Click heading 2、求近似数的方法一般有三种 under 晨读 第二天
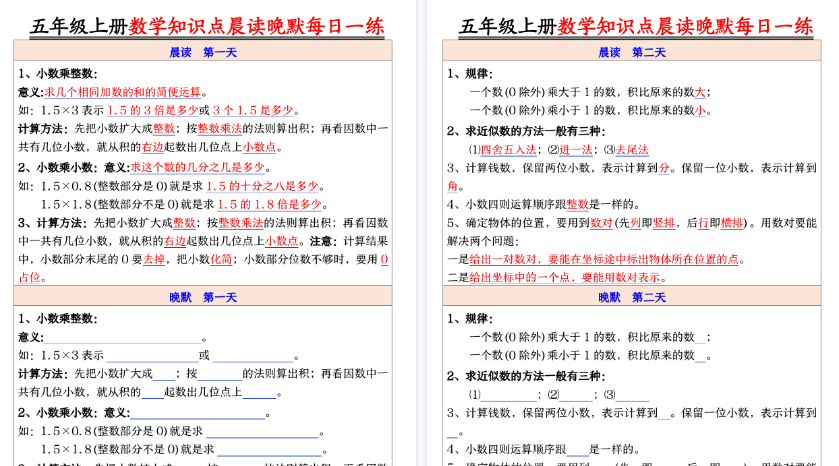Image resolution: width=839 pixels, height=466 pixels. pyautogui.click(x=527, y=131)
